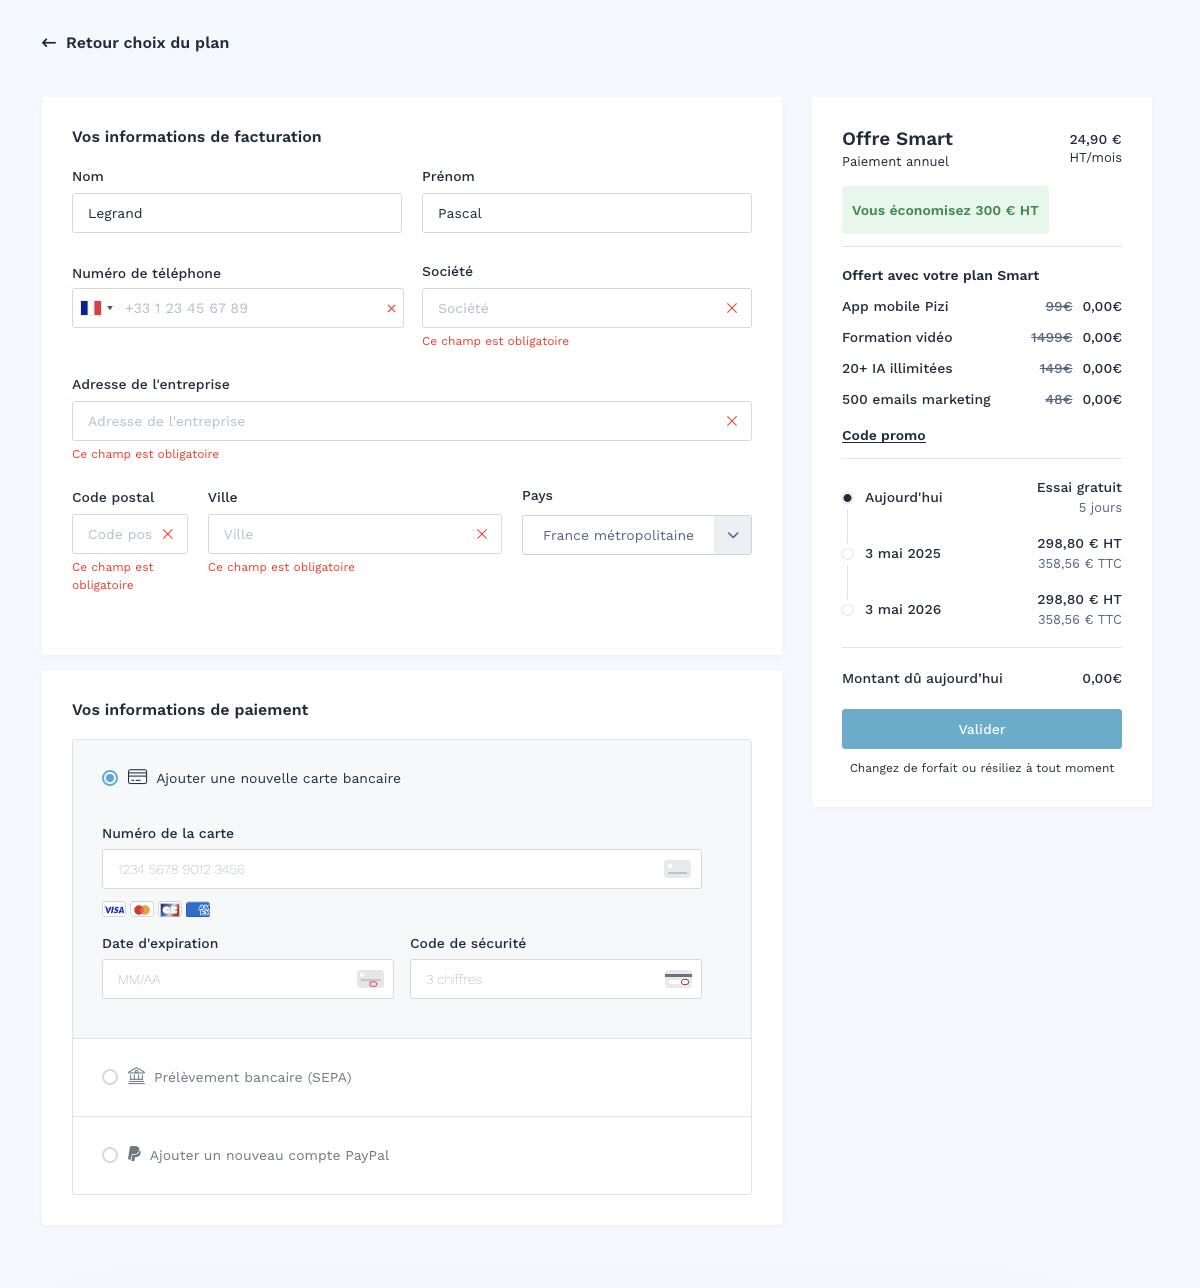Click the Carte Bancaire logo
Screen dimensions: 1200x1288
pyautogui.click(x=170, y=910)
